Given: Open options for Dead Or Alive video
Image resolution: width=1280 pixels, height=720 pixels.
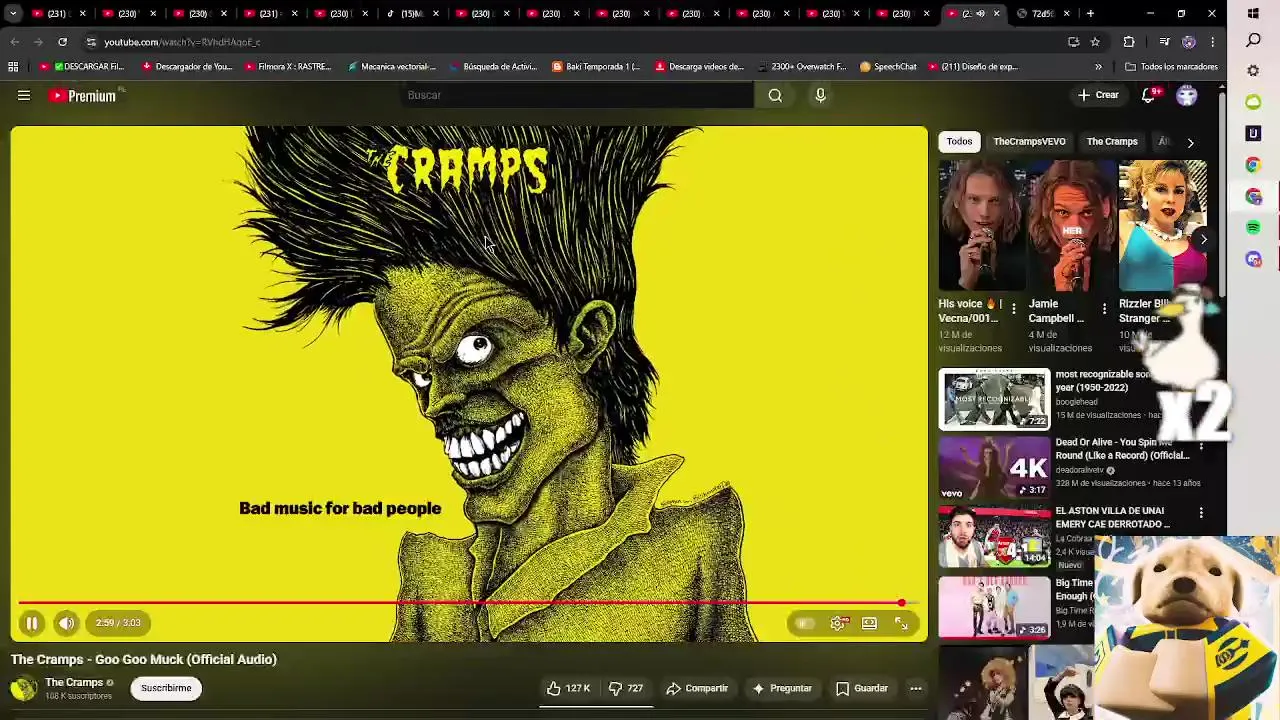Looking at the screenshot, I should coord(1201,446).
